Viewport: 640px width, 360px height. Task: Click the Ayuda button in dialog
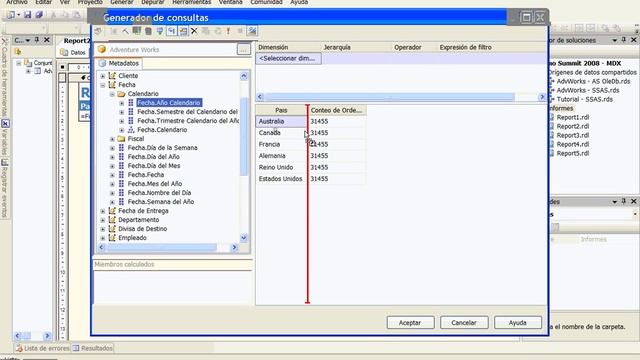(518, 322)
